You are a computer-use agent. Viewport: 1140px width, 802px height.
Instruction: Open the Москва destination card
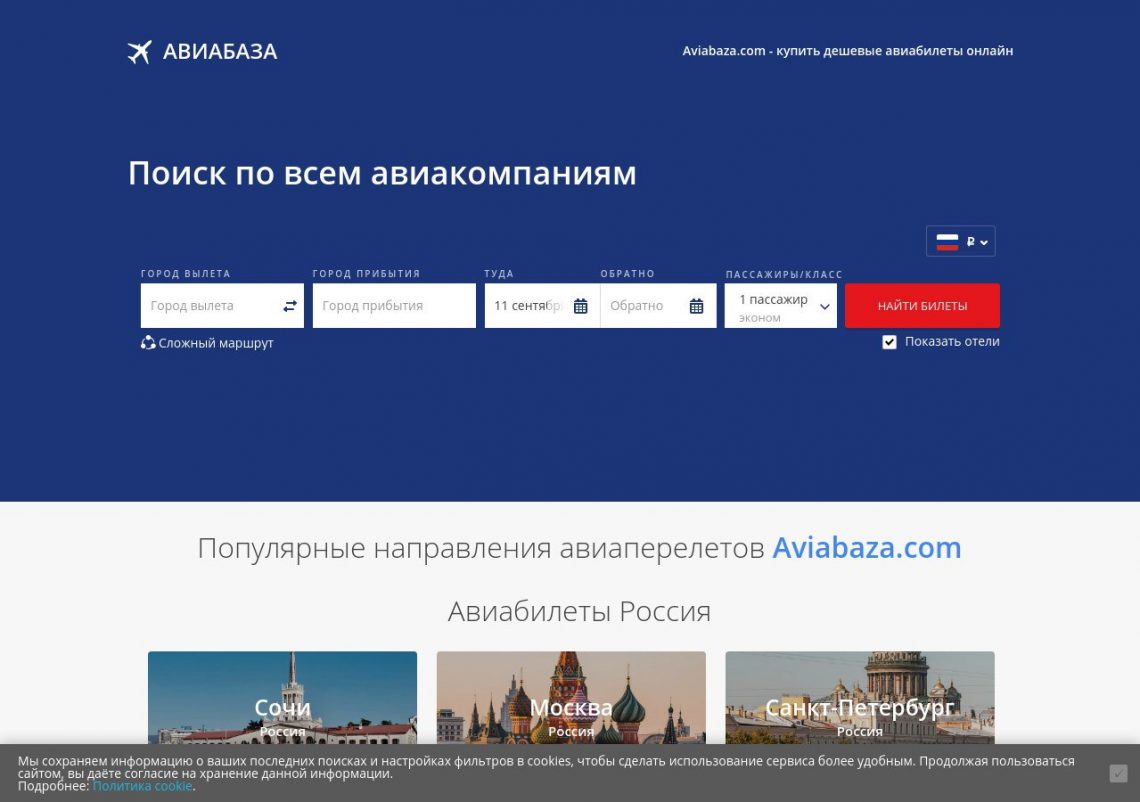(x=571, y=700)
